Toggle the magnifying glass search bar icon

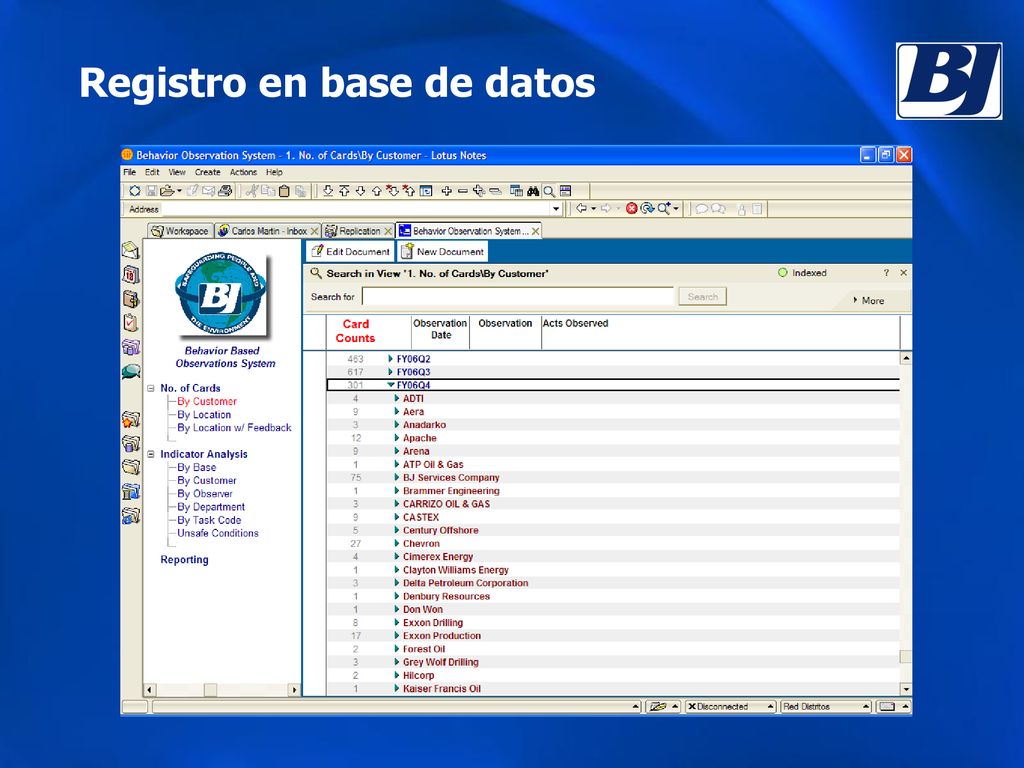(549, 191)
